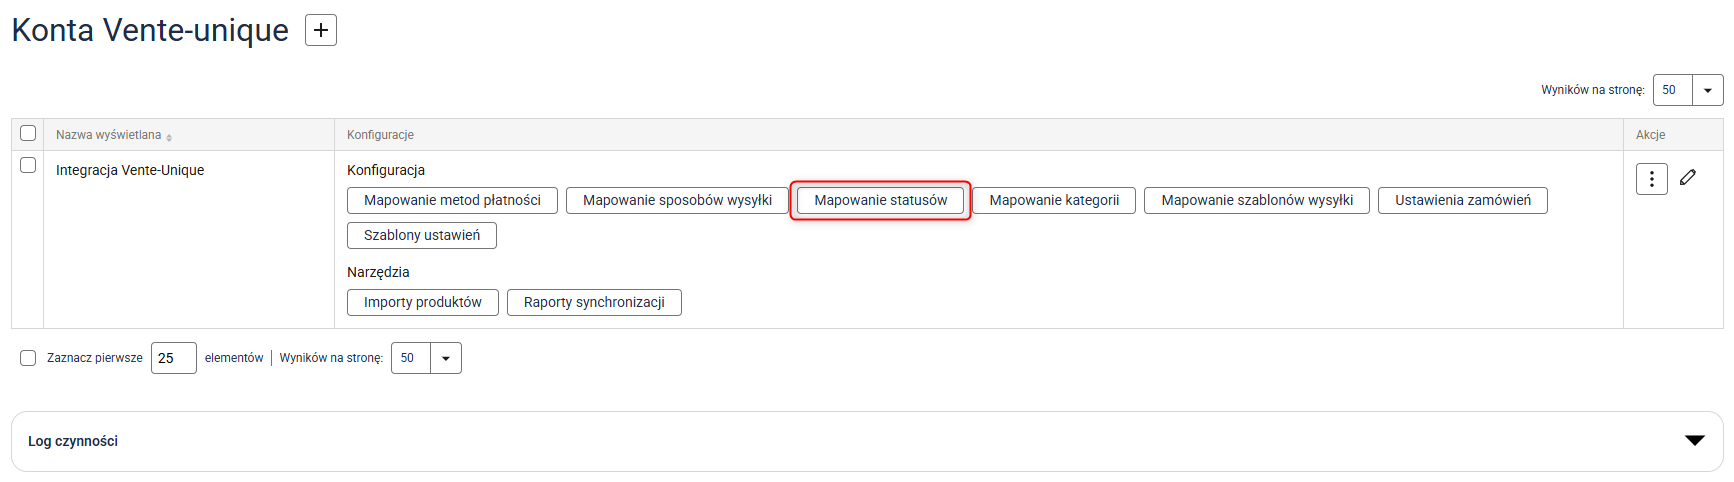Go to Mapowanie szablonów wysyłki
This screenshot has width=1734, height=482.
click(x=1256, y=200)
